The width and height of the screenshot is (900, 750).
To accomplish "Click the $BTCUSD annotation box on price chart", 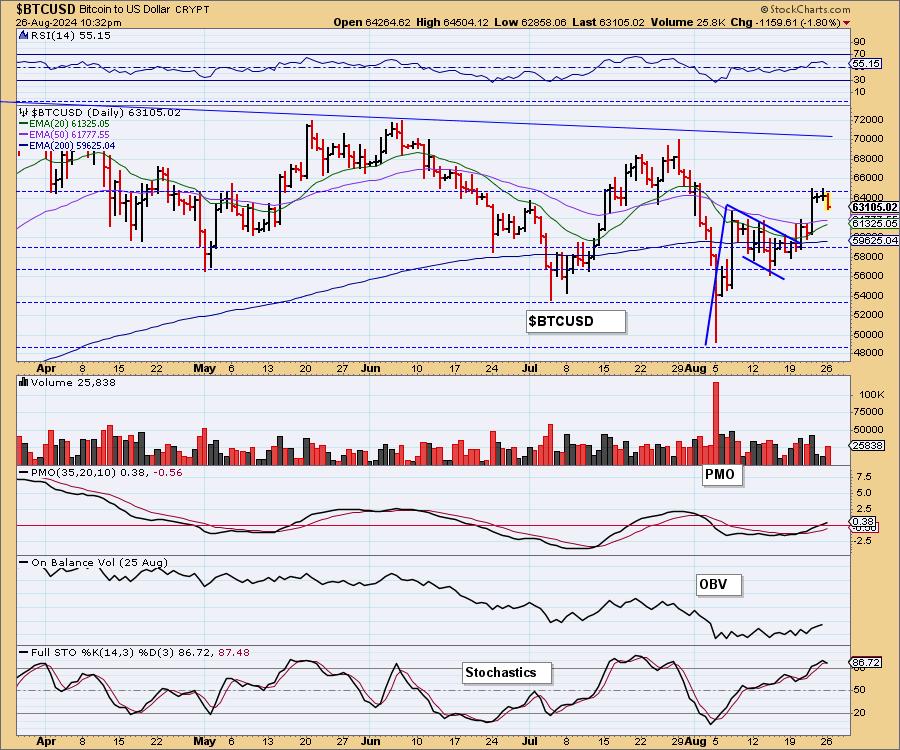I will click(576, 321).
